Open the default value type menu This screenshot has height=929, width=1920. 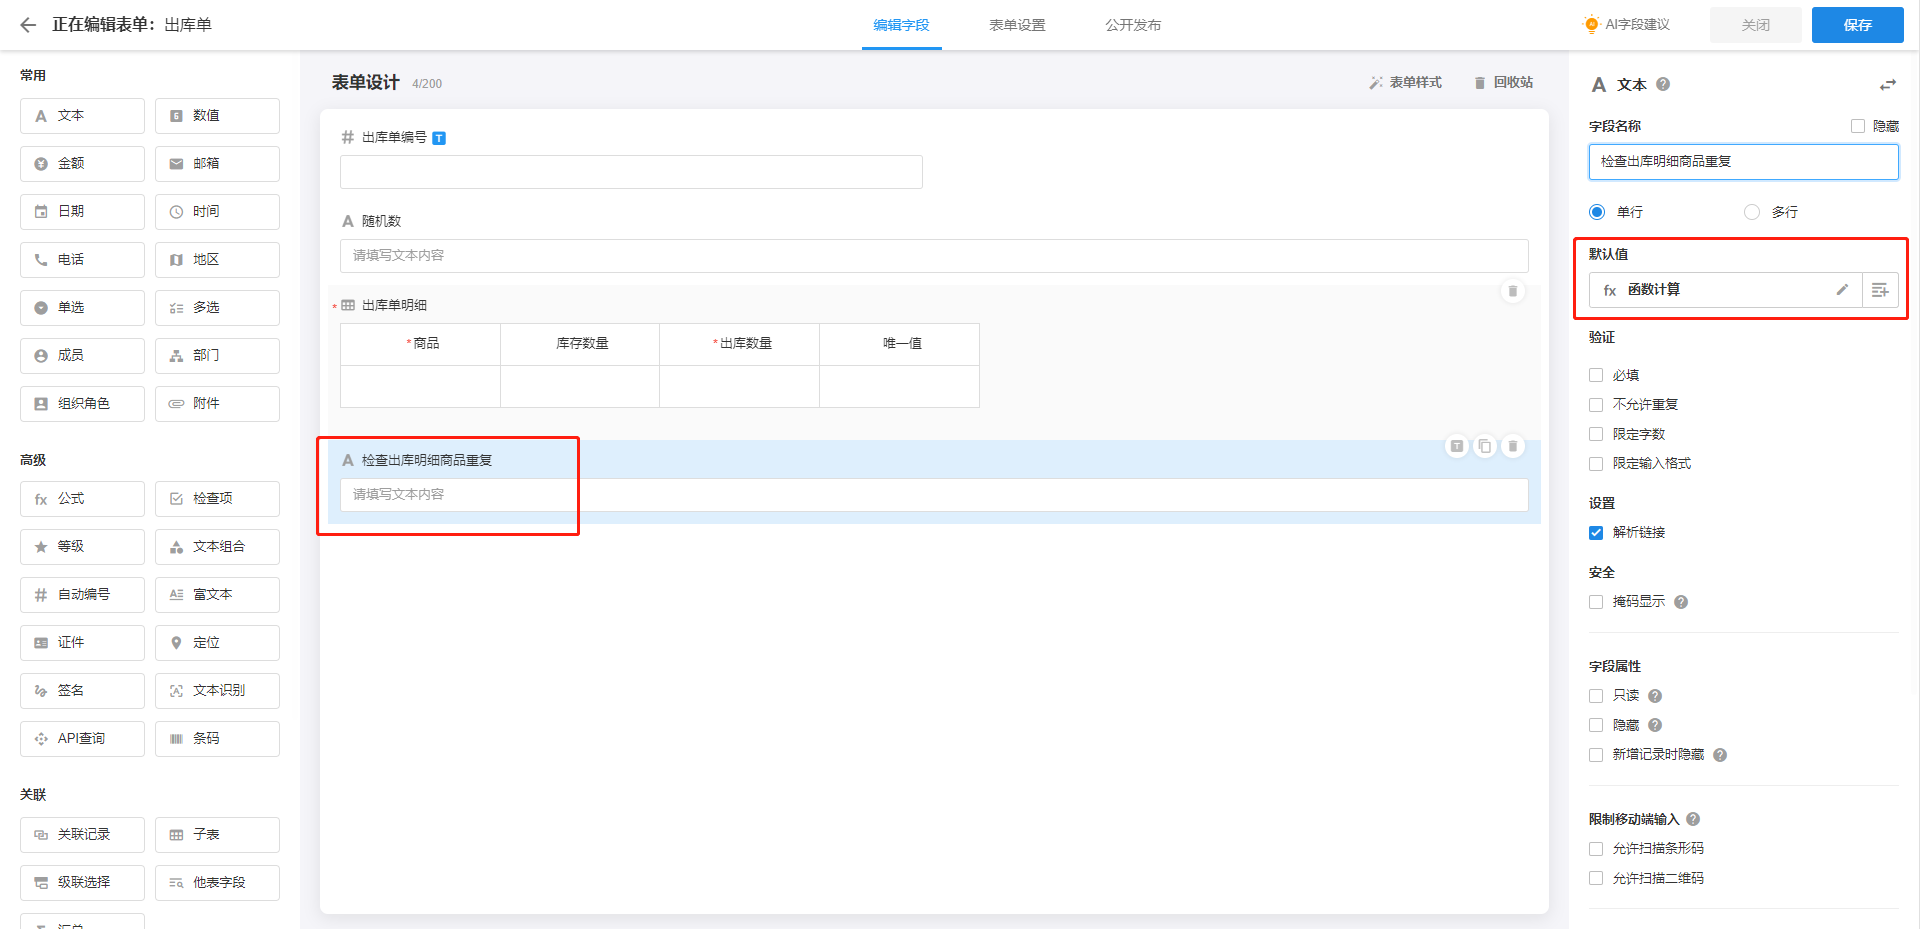[1880, 290]
